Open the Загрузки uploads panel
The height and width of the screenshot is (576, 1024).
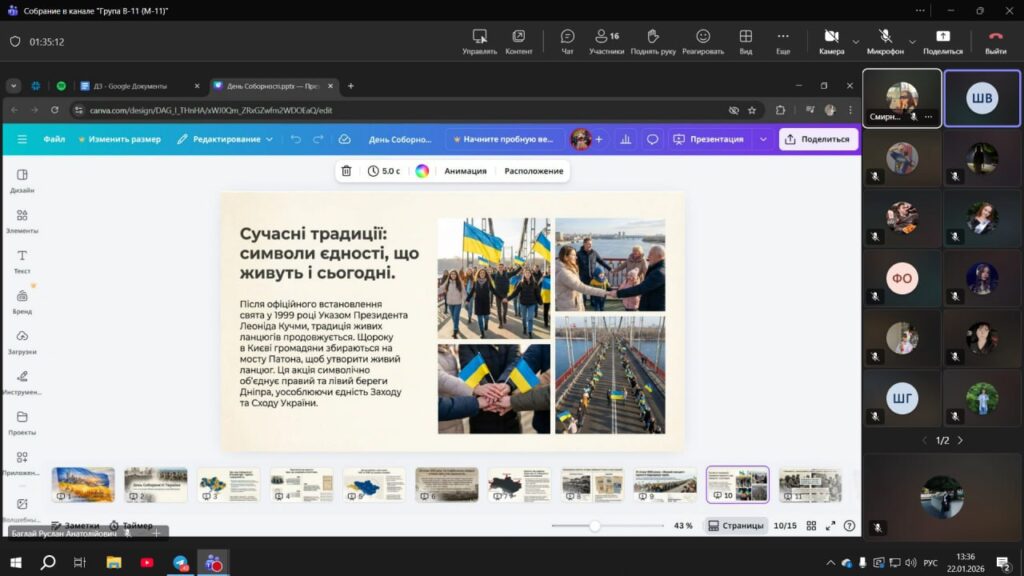pos(22,342)
